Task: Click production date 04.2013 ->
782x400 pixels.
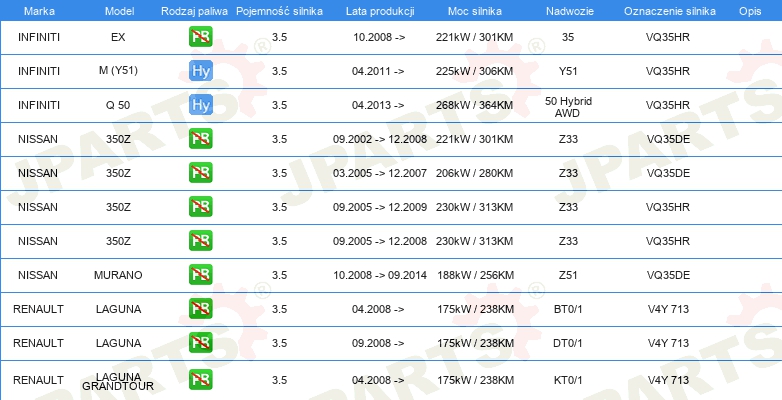Action: [x=378, y=105]
